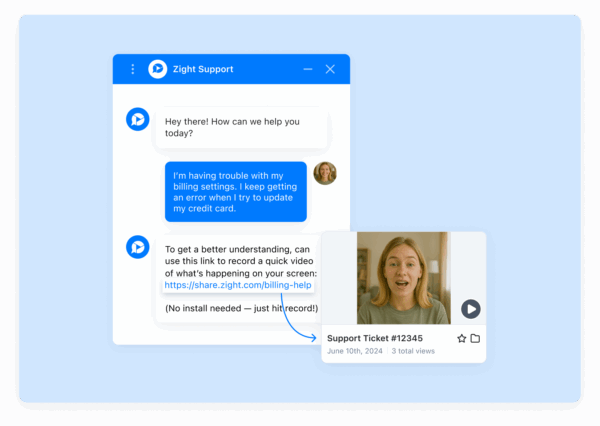
Task: Star the Support Ticket #12345 recording
Action: tap(461, 338)
